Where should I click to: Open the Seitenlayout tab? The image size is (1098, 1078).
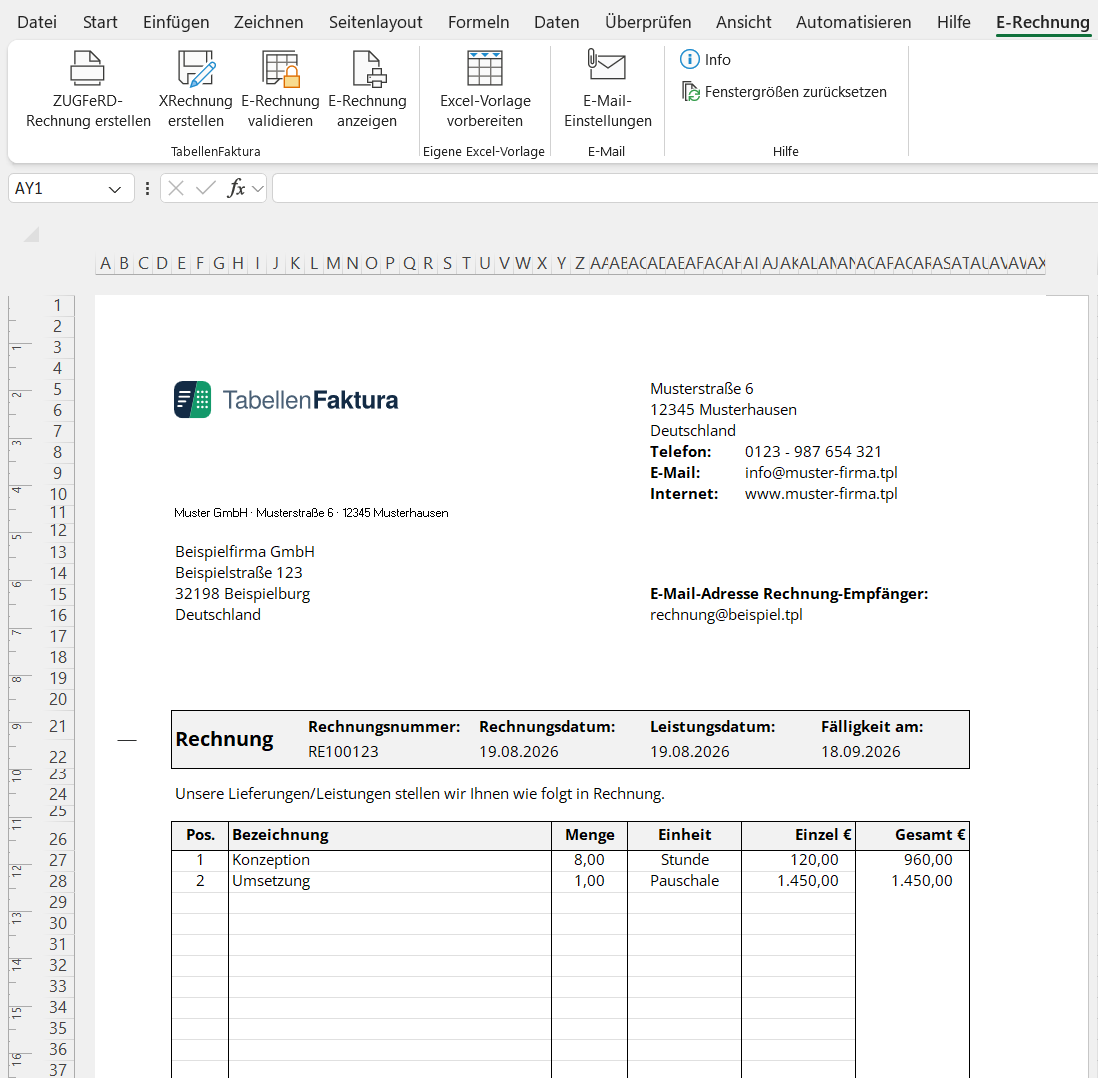point(375,22)
